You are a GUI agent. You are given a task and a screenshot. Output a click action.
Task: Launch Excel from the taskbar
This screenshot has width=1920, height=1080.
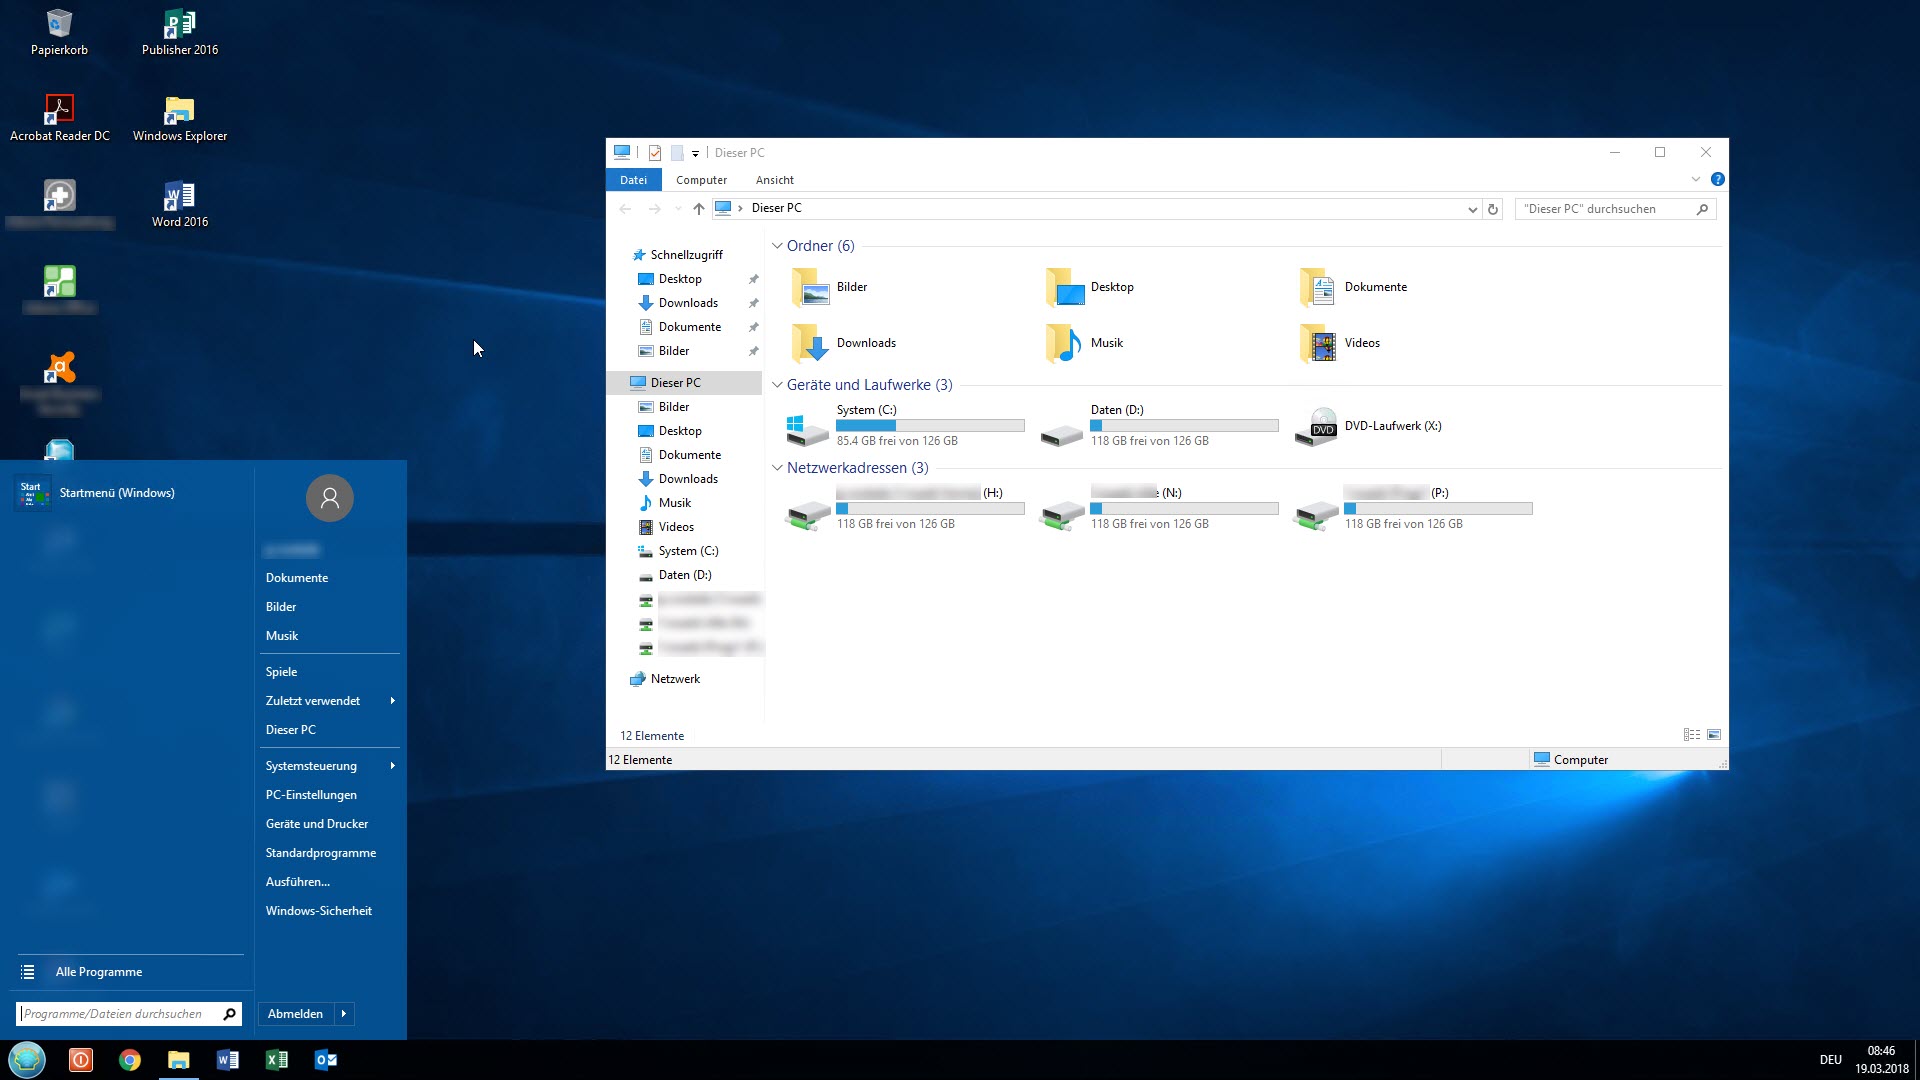pos(277,1060)
